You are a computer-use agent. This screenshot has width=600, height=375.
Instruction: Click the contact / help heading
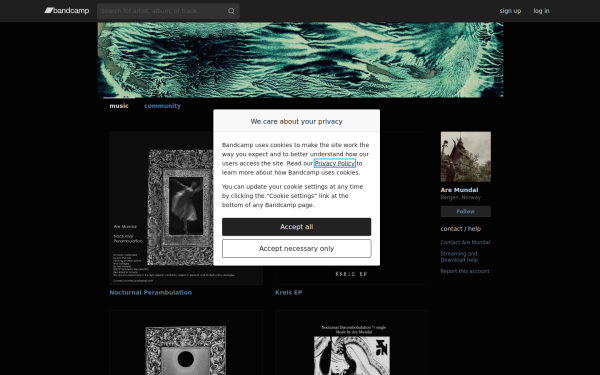(461, 229)
